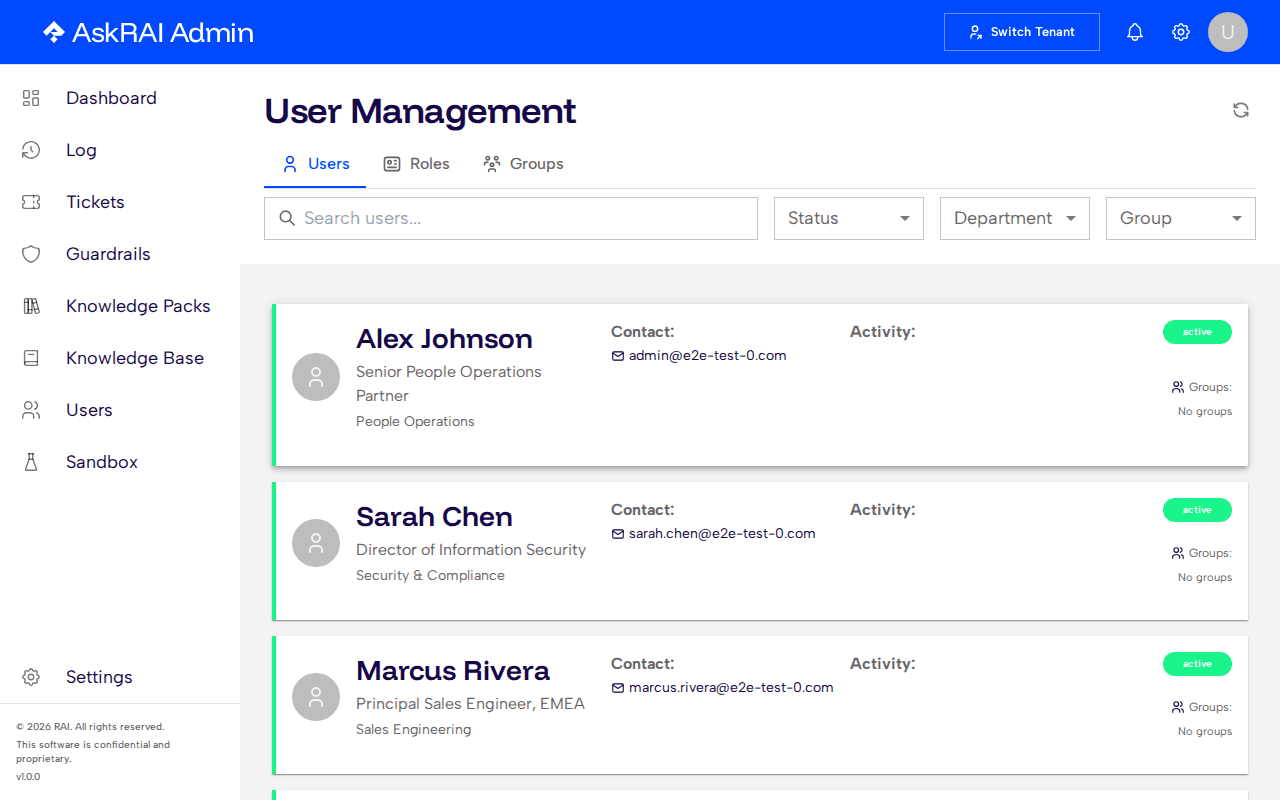1280x800 pixels.
Task: Click Alex Johnson's avatar
Action: tap(316, 377)
